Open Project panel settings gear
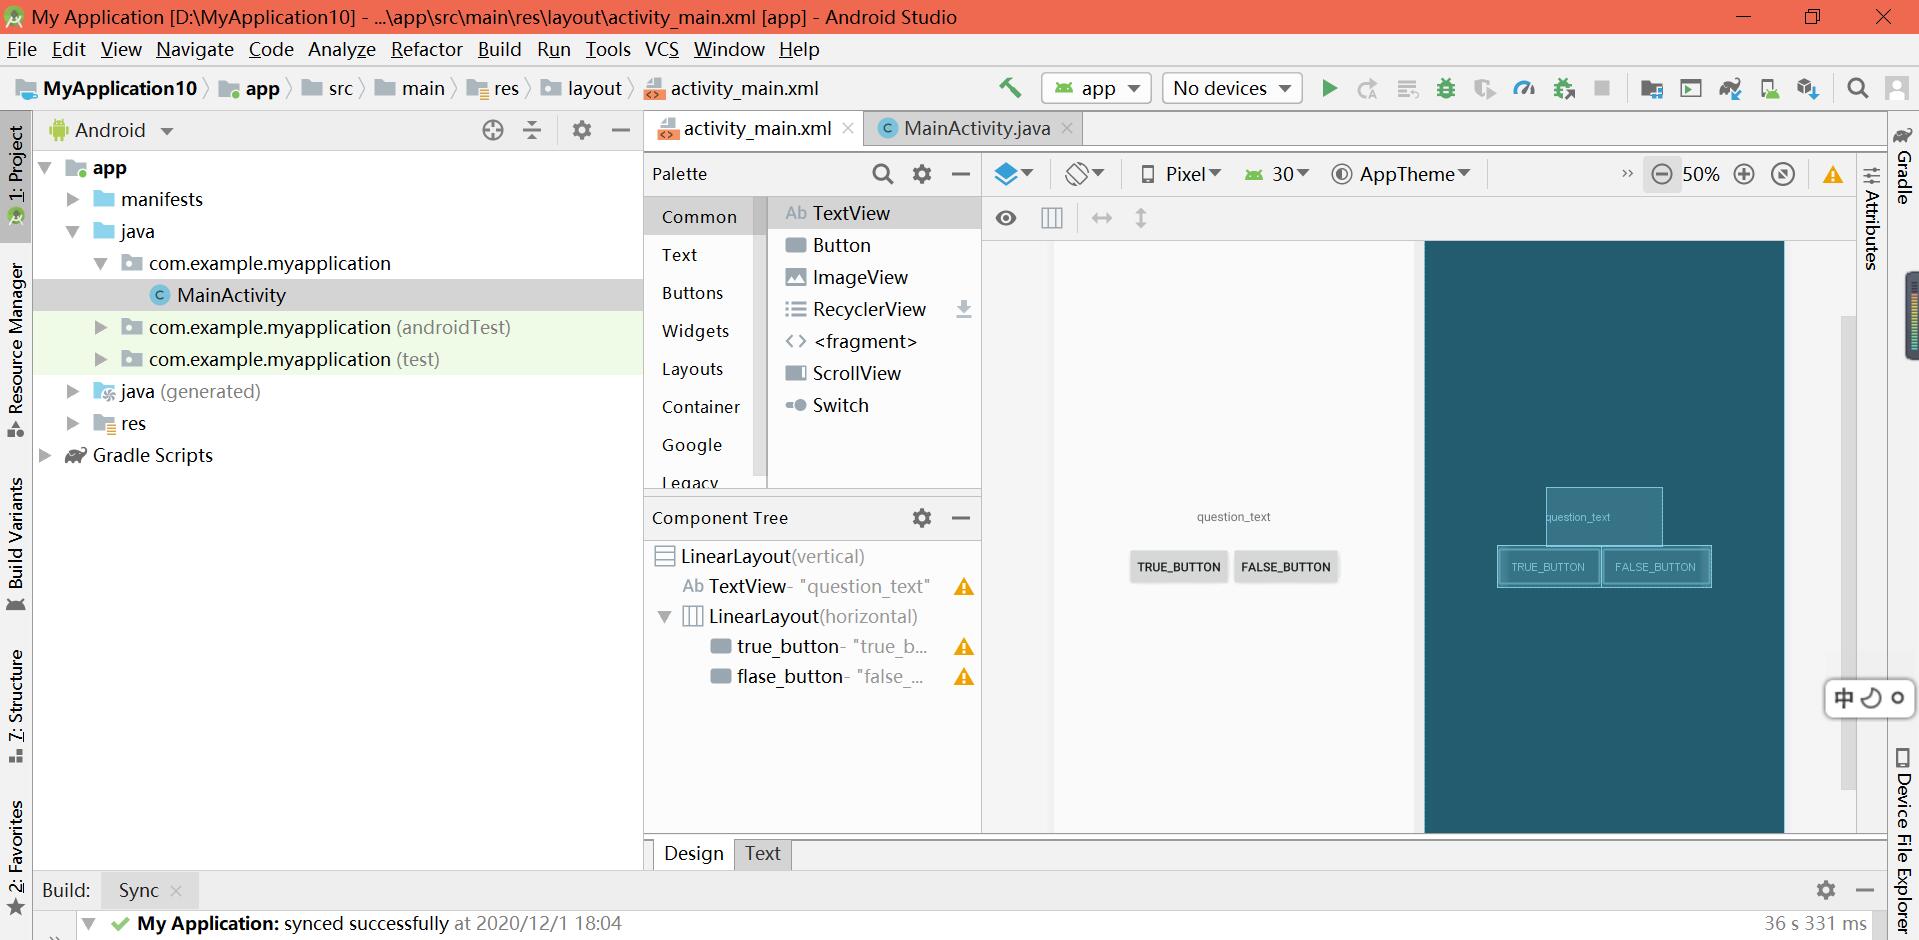1919x940 pixels. coord(582,130)
